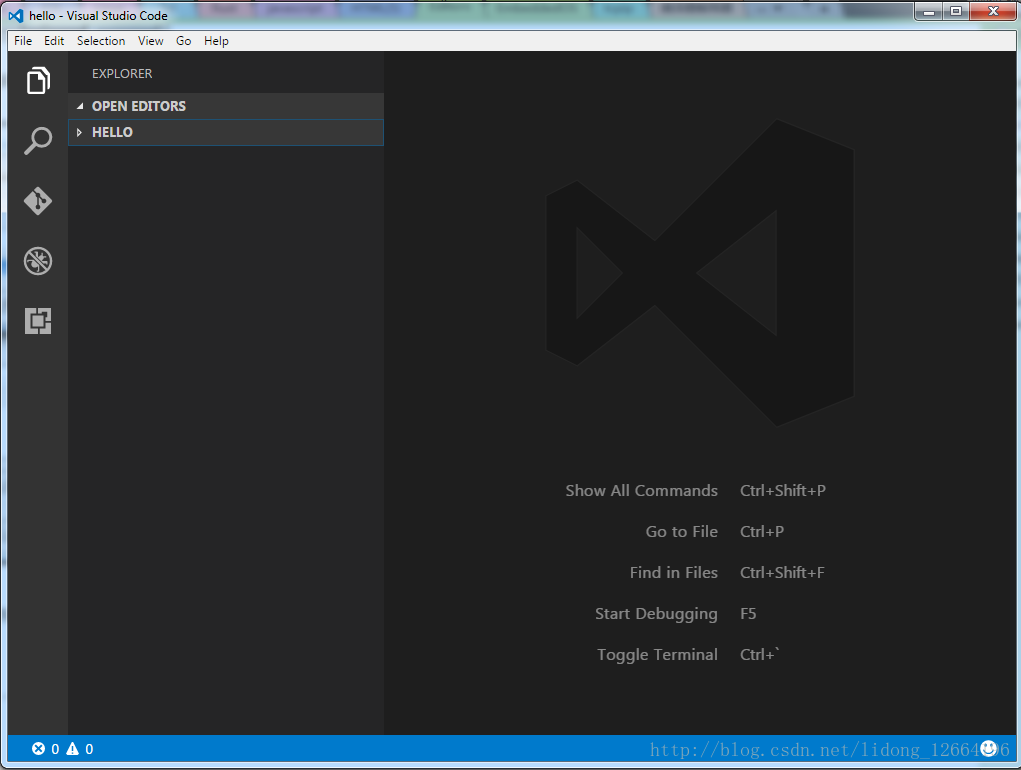
Task: Minimize the Visual Studio Code window
Action: click(x=929, y=11)
